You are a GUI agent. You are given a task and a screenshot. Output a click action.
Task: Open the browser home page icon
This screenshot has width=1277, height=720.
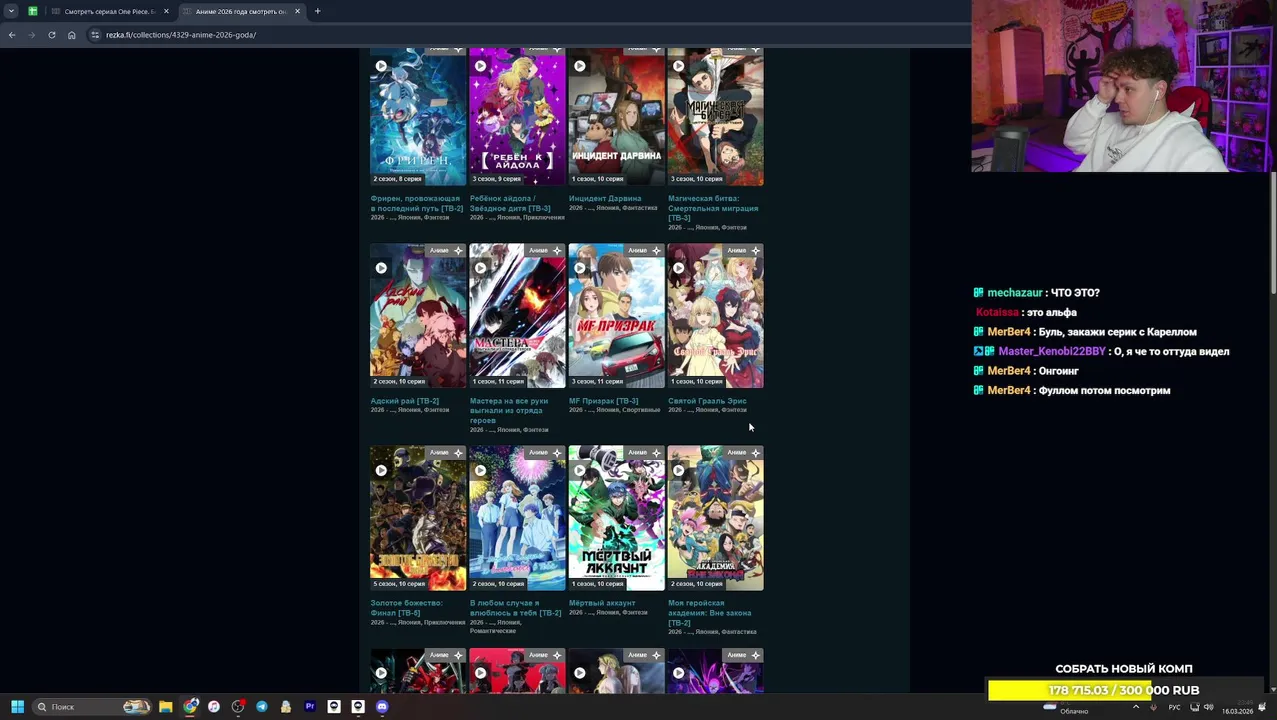[x=72, y=35]
